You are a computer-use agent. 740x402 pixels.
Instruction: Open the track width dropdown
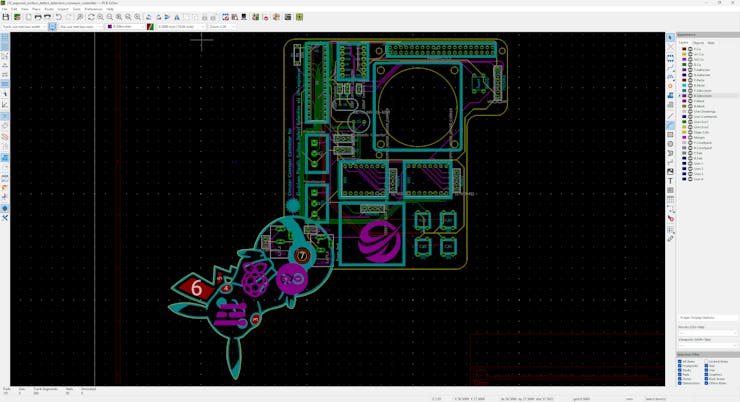click(x=24, y=27)
